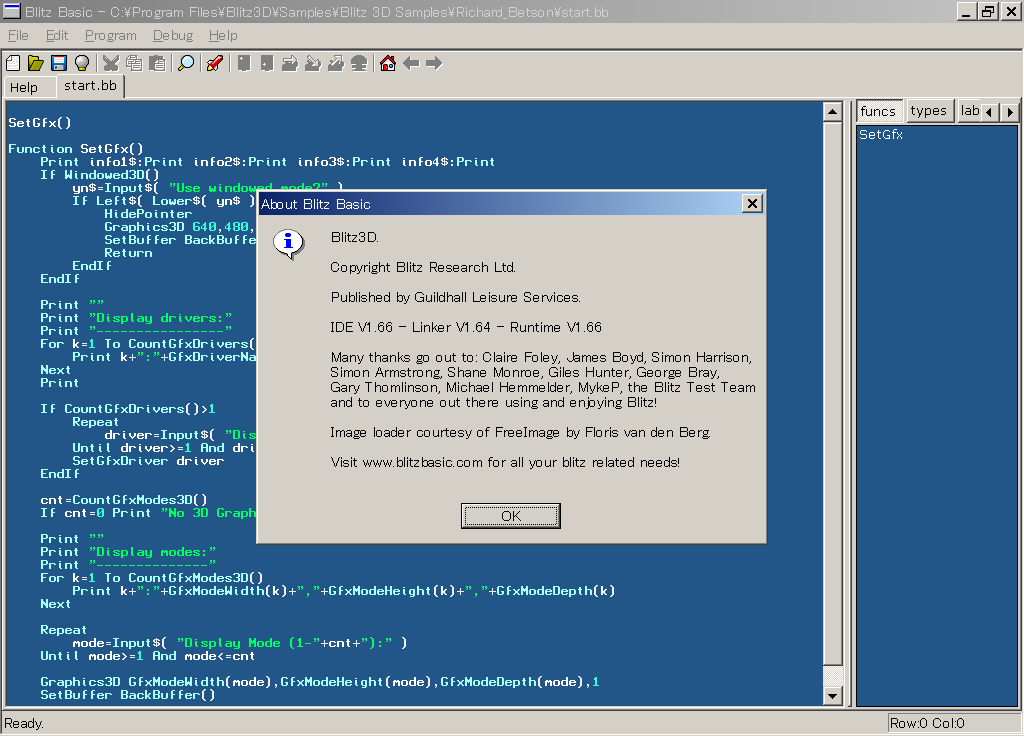Click the 'Graphics3D GfxModeWidth(mode)' code line
Image resolution: width=1024 pixels, height=736 pixels.
pyautogui.click(x=320, y=682)
